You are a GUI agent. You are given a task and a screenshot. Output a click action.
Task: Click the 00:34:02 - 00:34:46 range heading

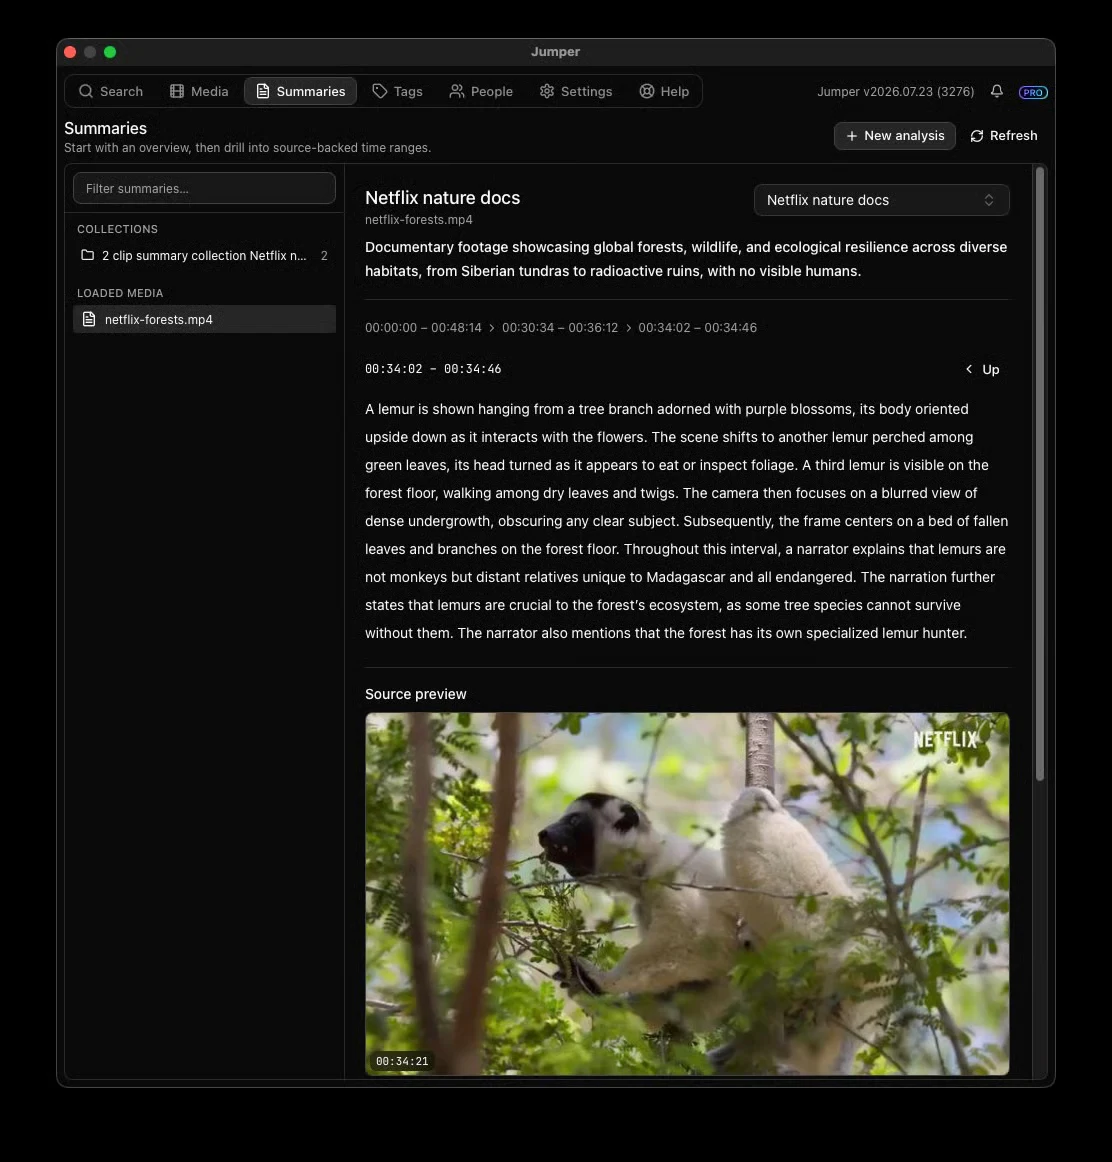(x=433, y=369)
